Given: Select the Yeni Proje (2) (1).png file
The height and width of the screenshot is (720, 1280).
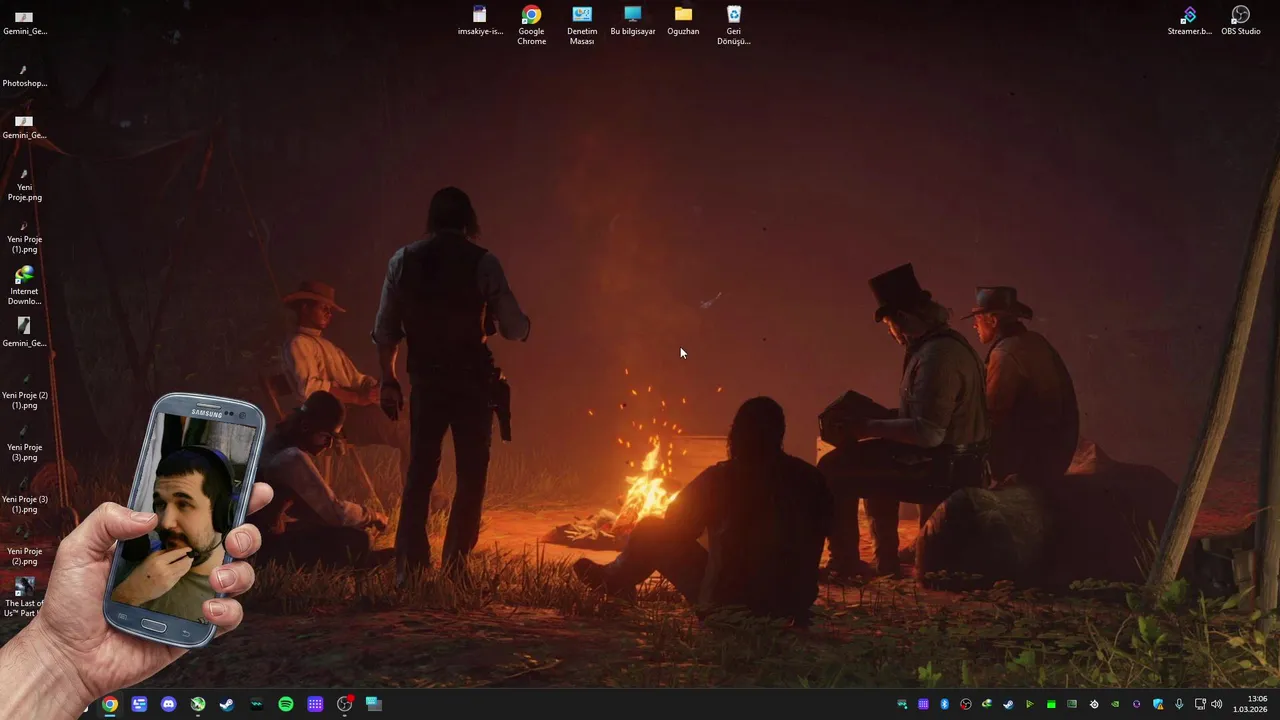Looking at the screenshot, I should [x=24, y=392].
